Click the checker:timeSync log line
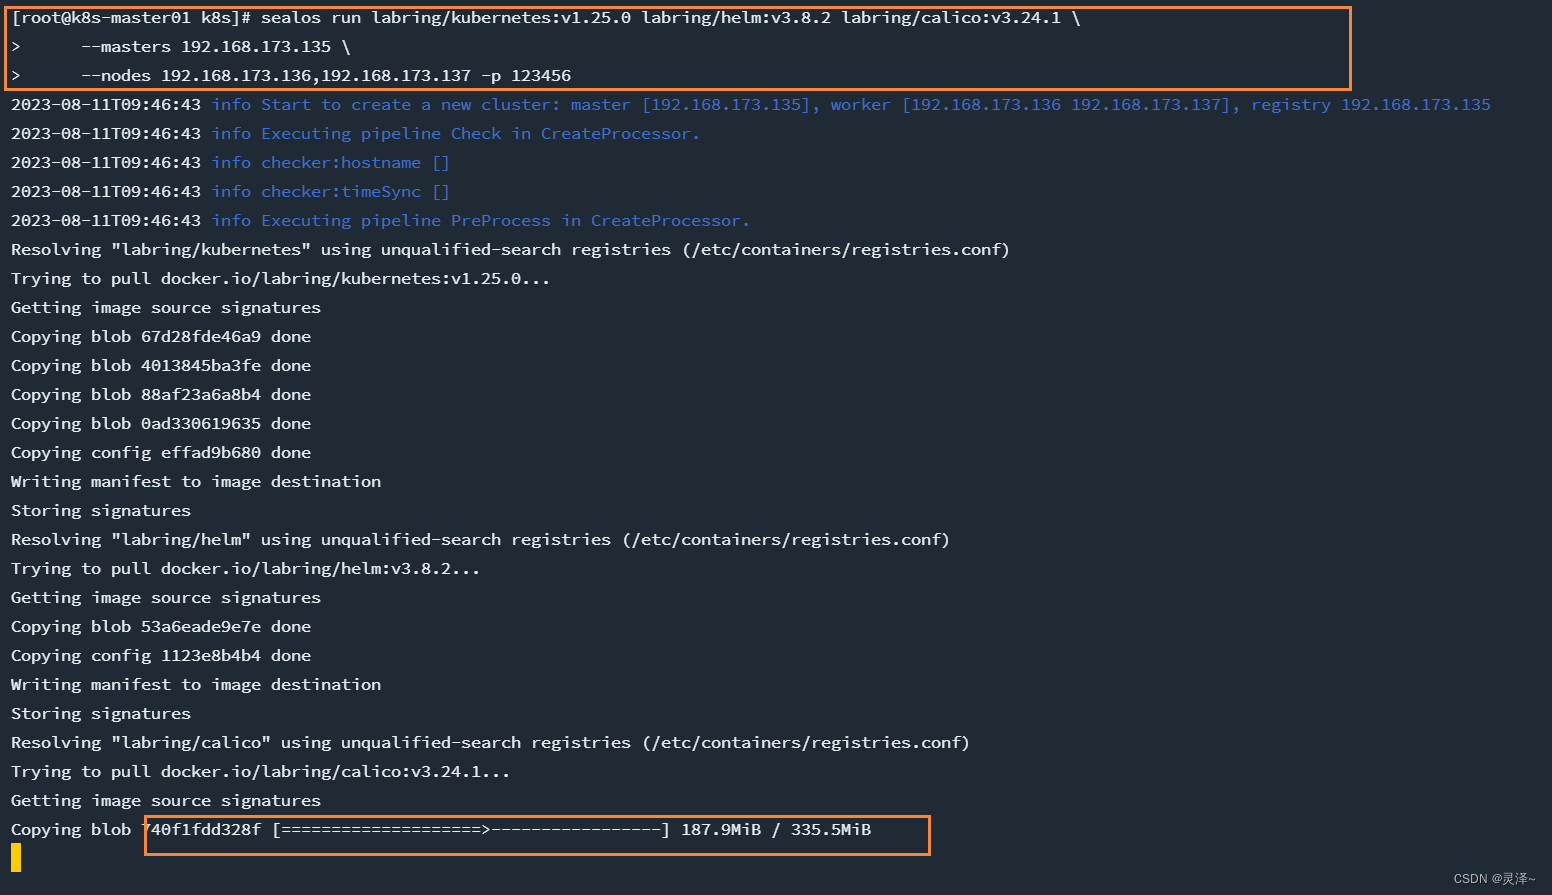Screen dimensions: 1552x895 click(230, 192)
